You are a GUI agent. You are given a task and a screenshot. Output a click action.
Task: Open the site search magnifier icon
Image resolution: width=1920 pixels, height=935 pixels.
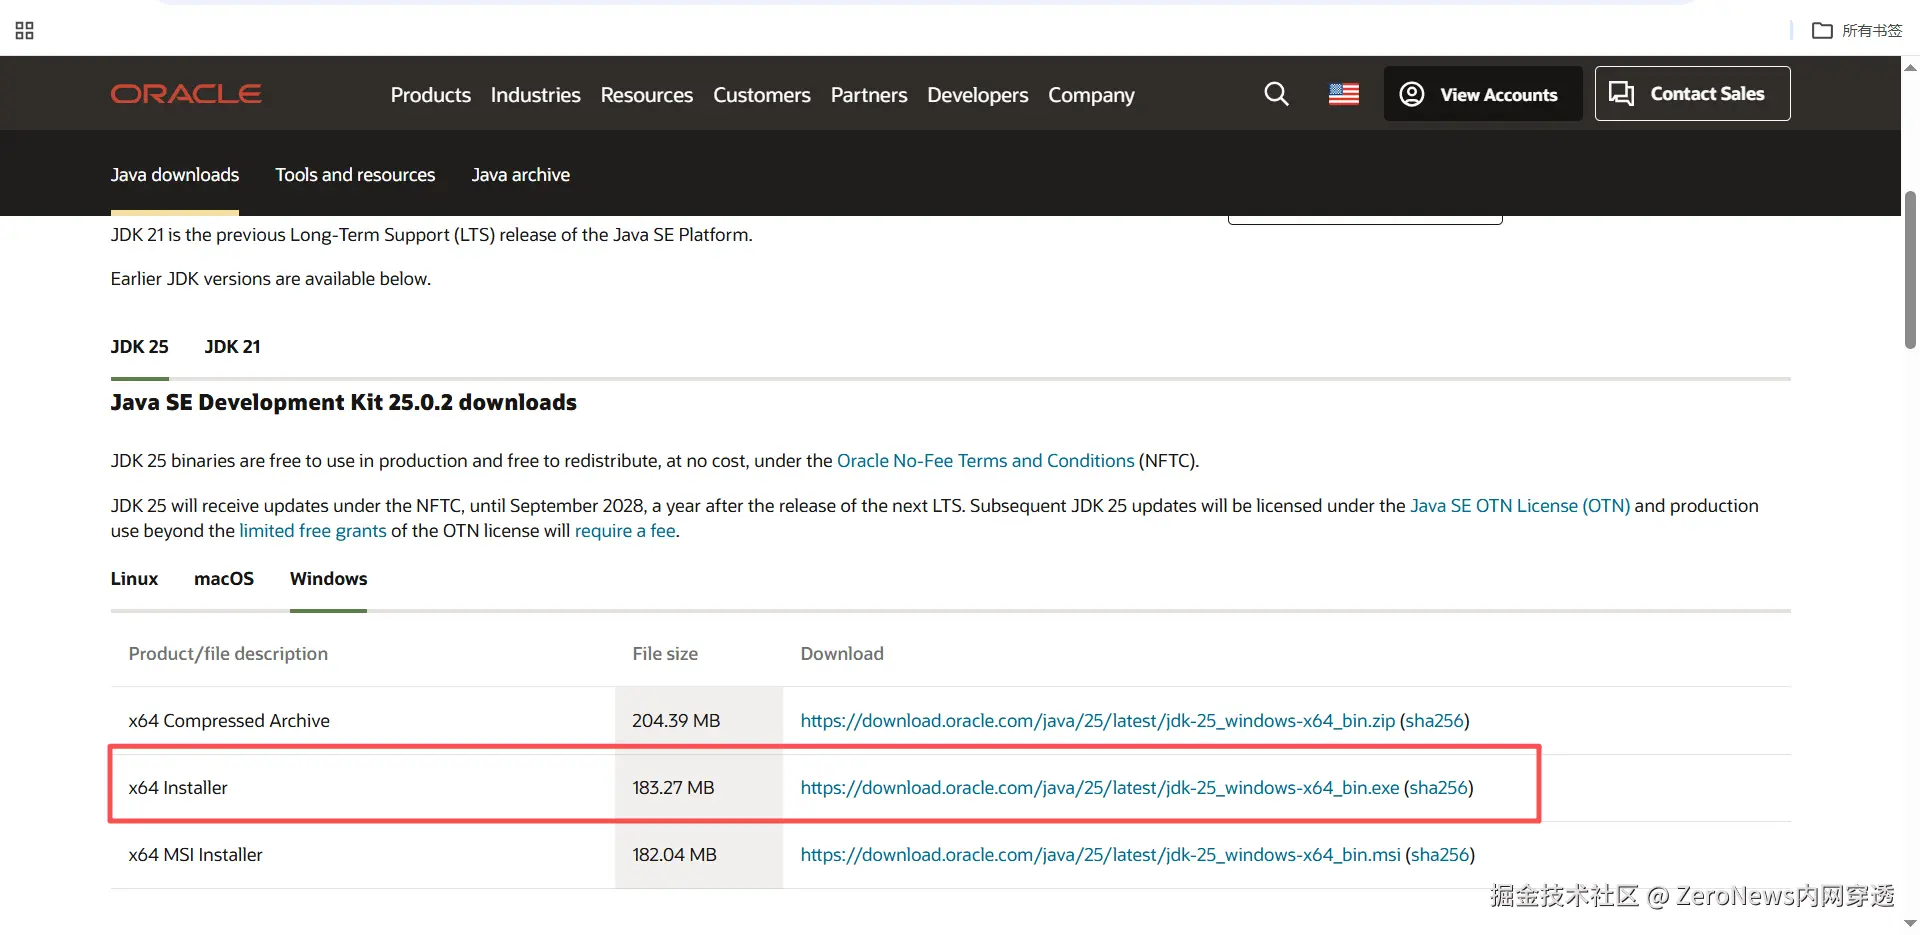tap(1276, 94)
